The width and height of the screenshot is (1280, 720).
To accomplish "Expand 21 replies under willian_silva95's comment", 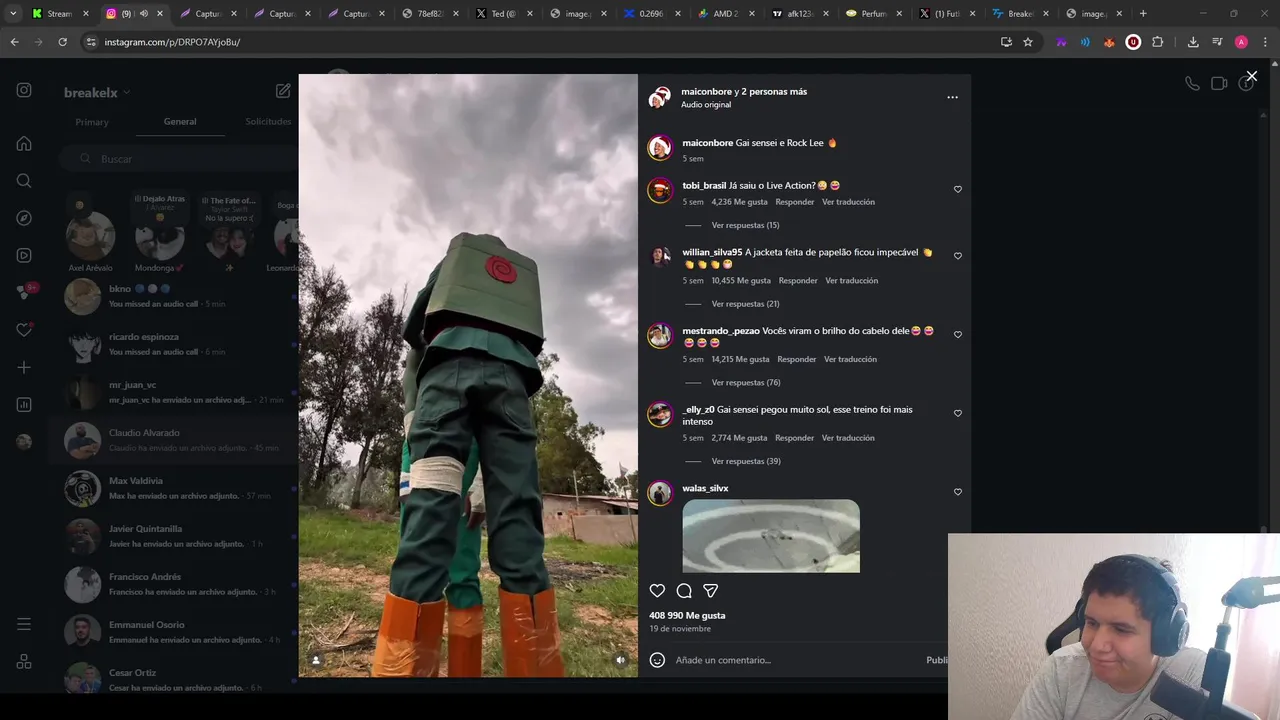I will coord(745,304).
